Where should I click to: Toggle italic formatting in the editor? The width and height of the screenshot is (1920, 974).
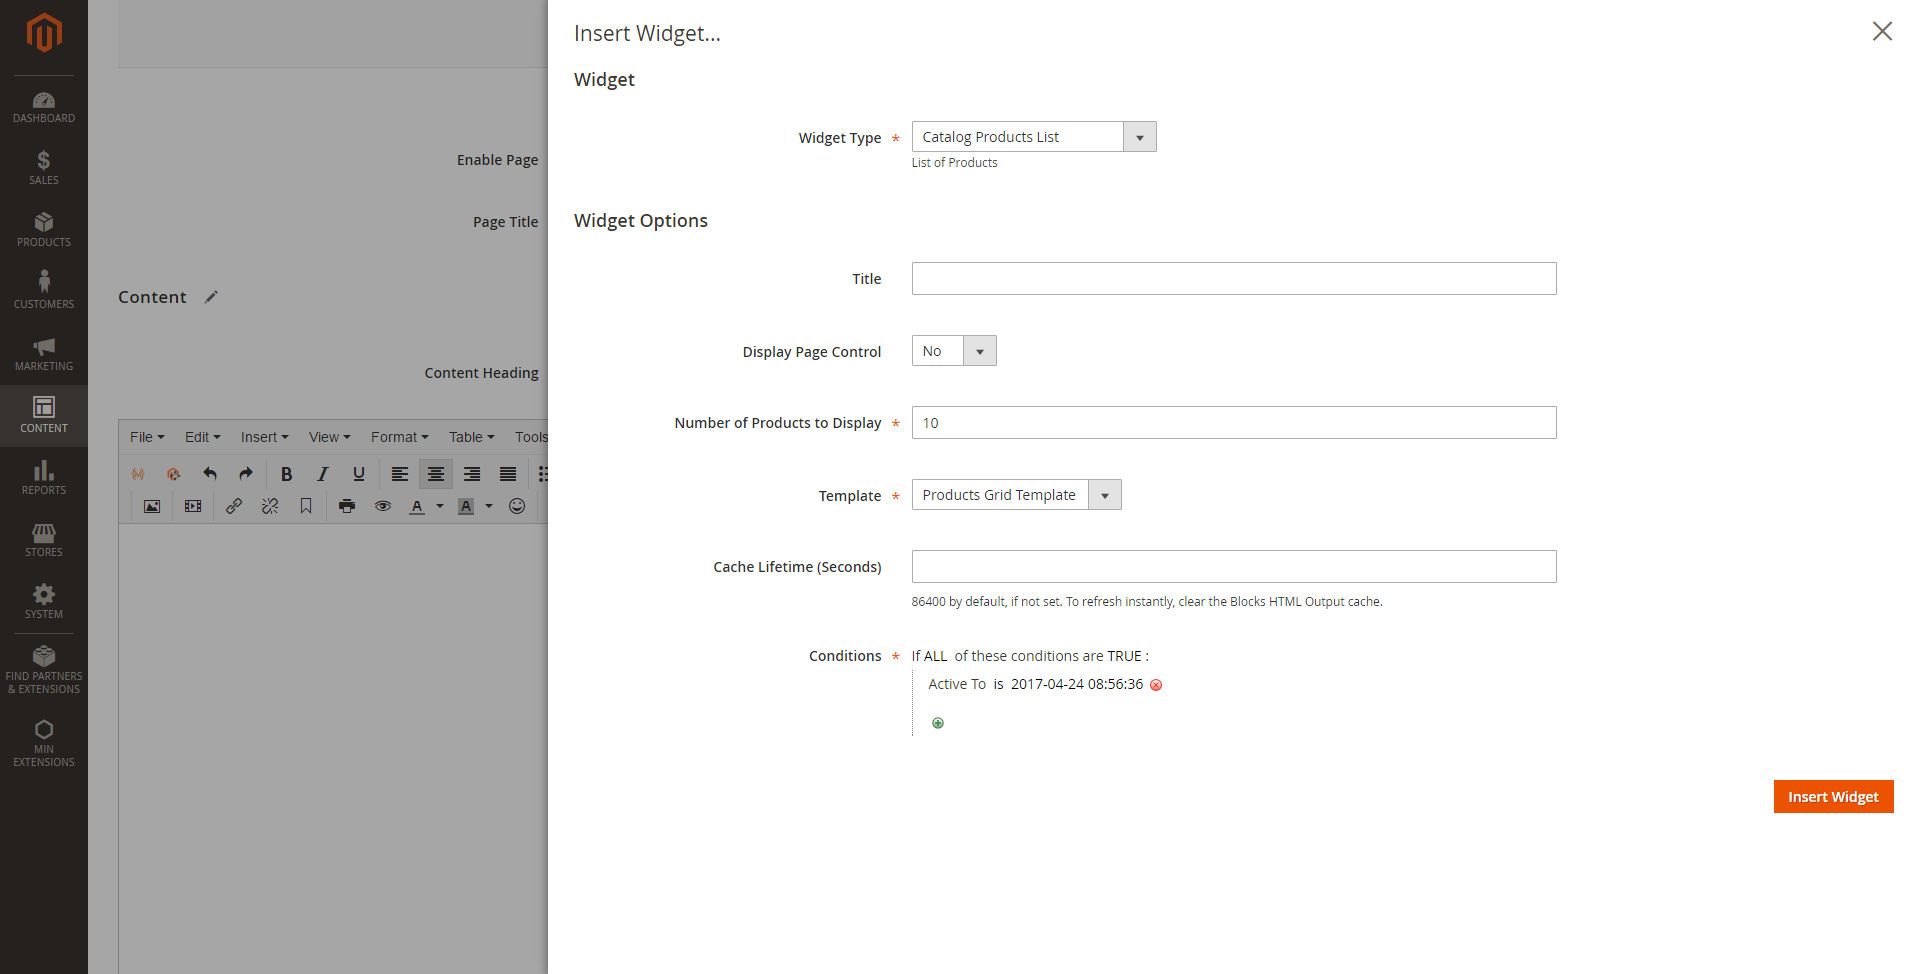click(323, 474)
